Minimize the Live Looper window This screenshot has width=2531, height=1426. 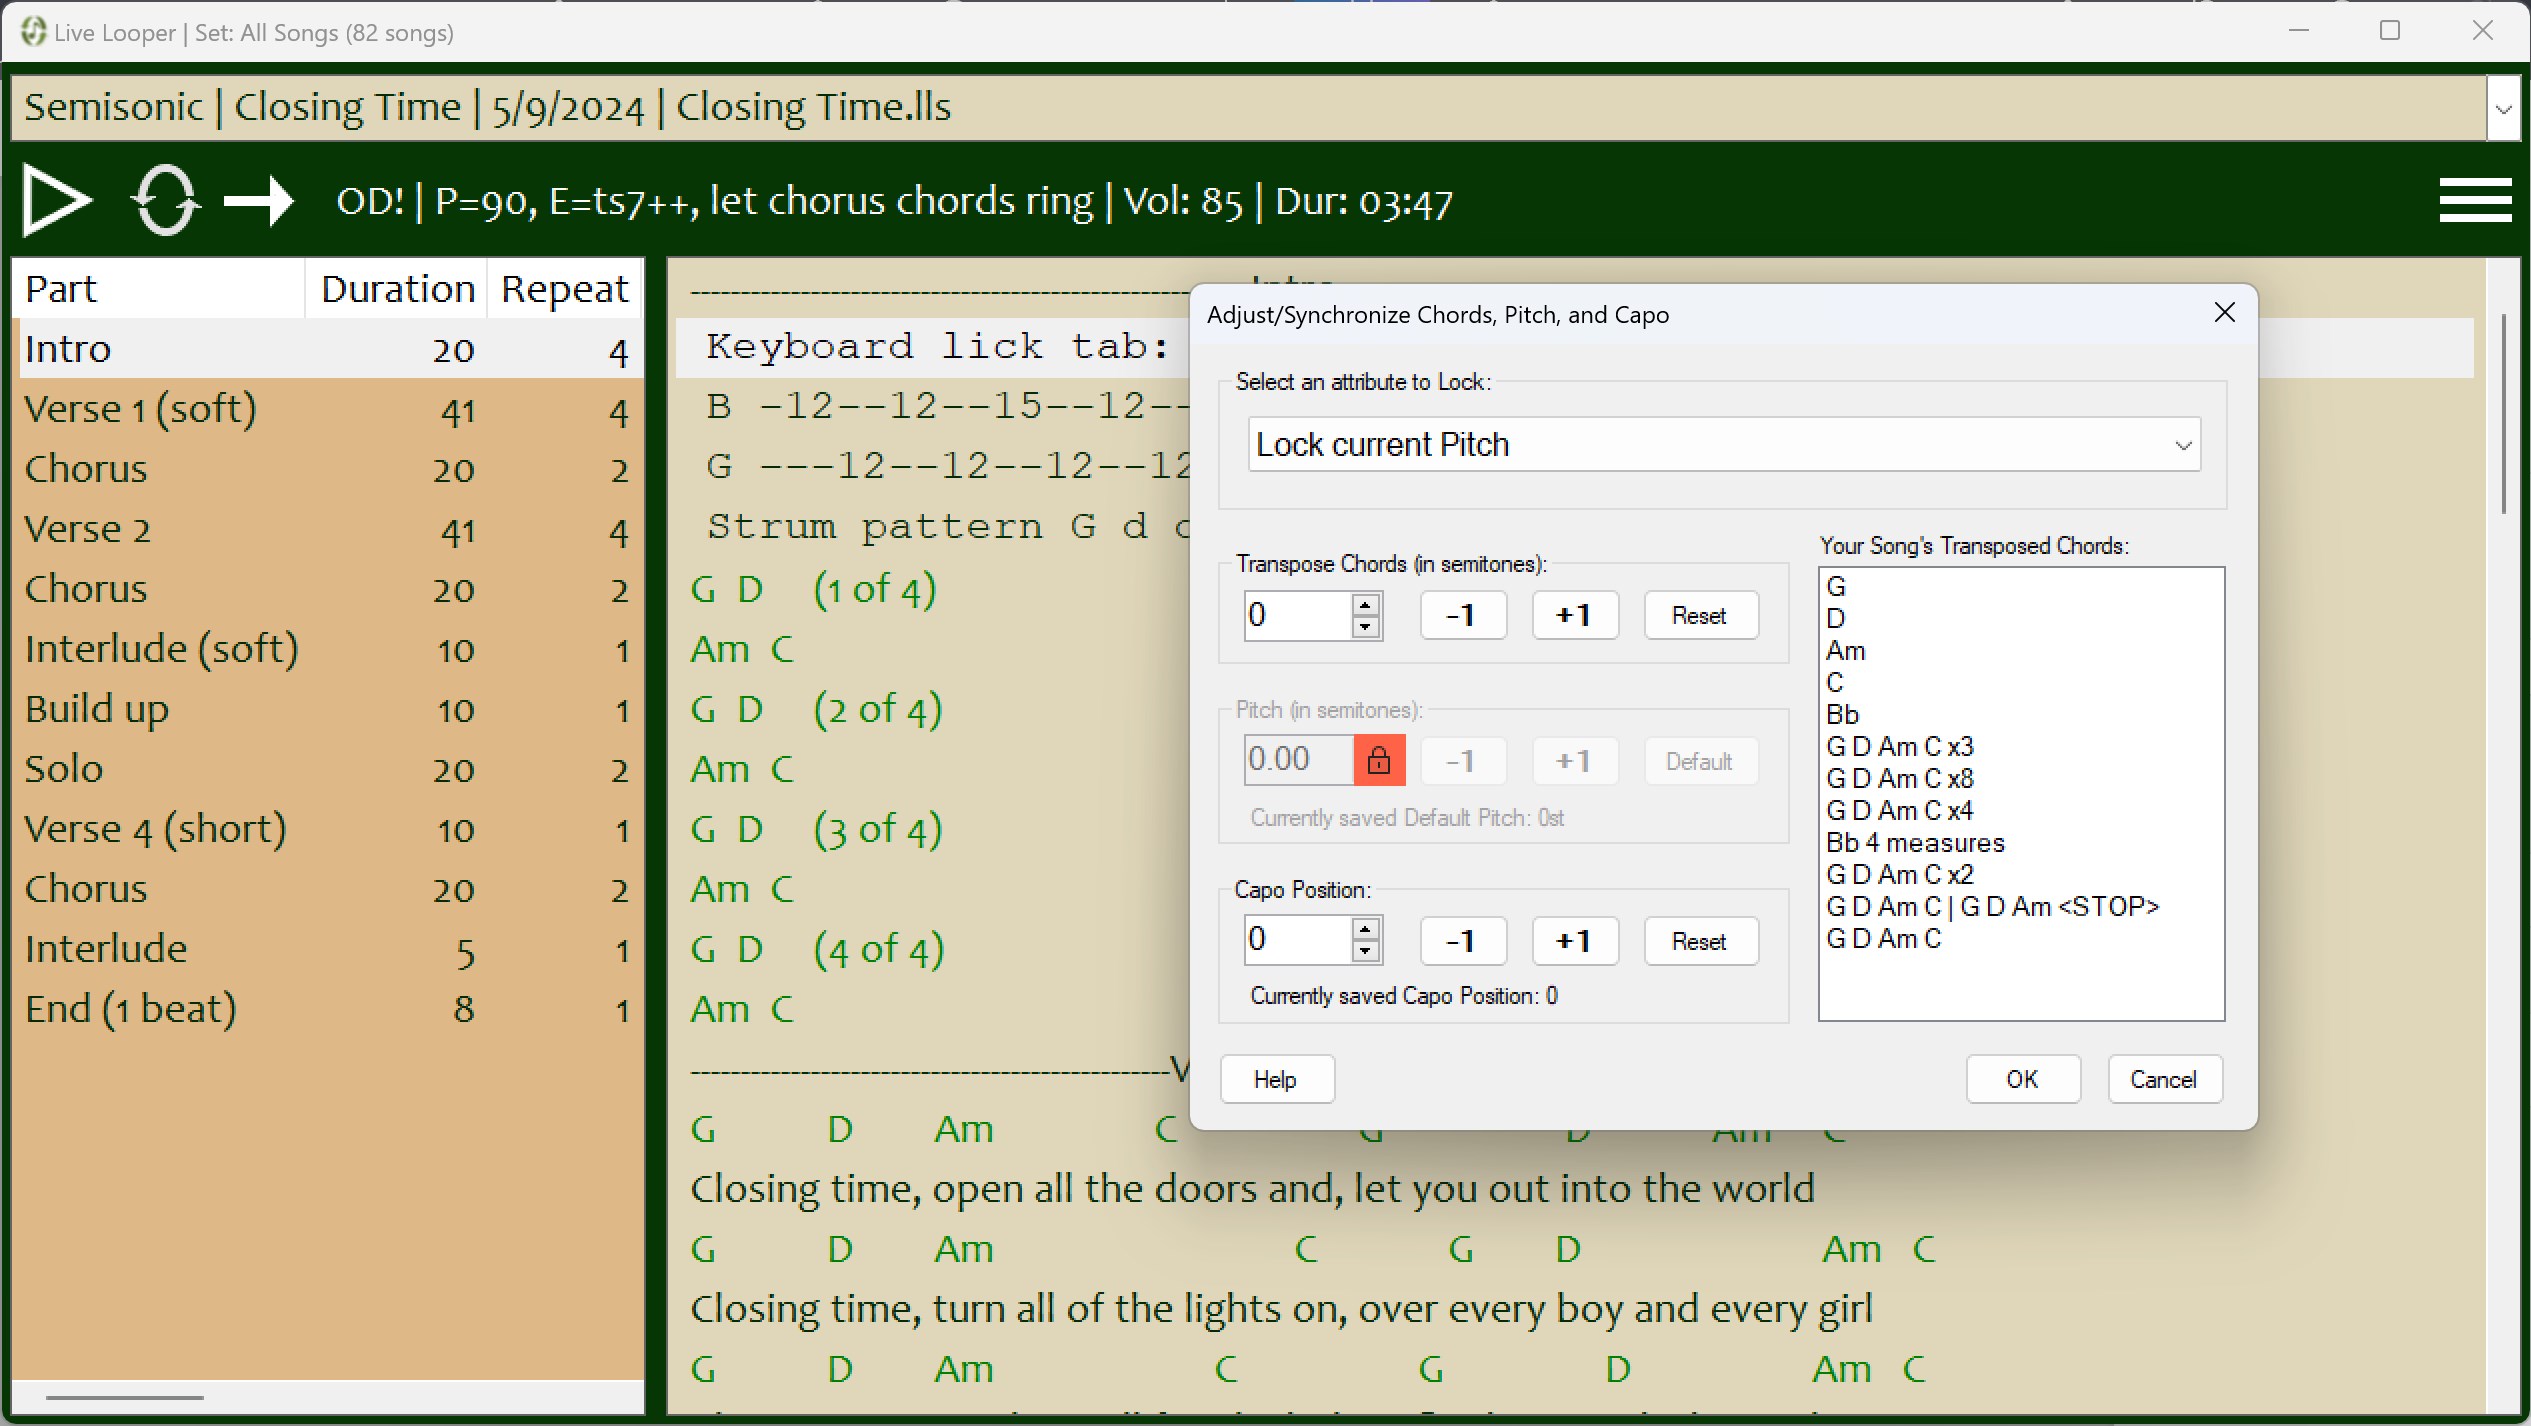pyautogui.click(x=2299, y=31)
